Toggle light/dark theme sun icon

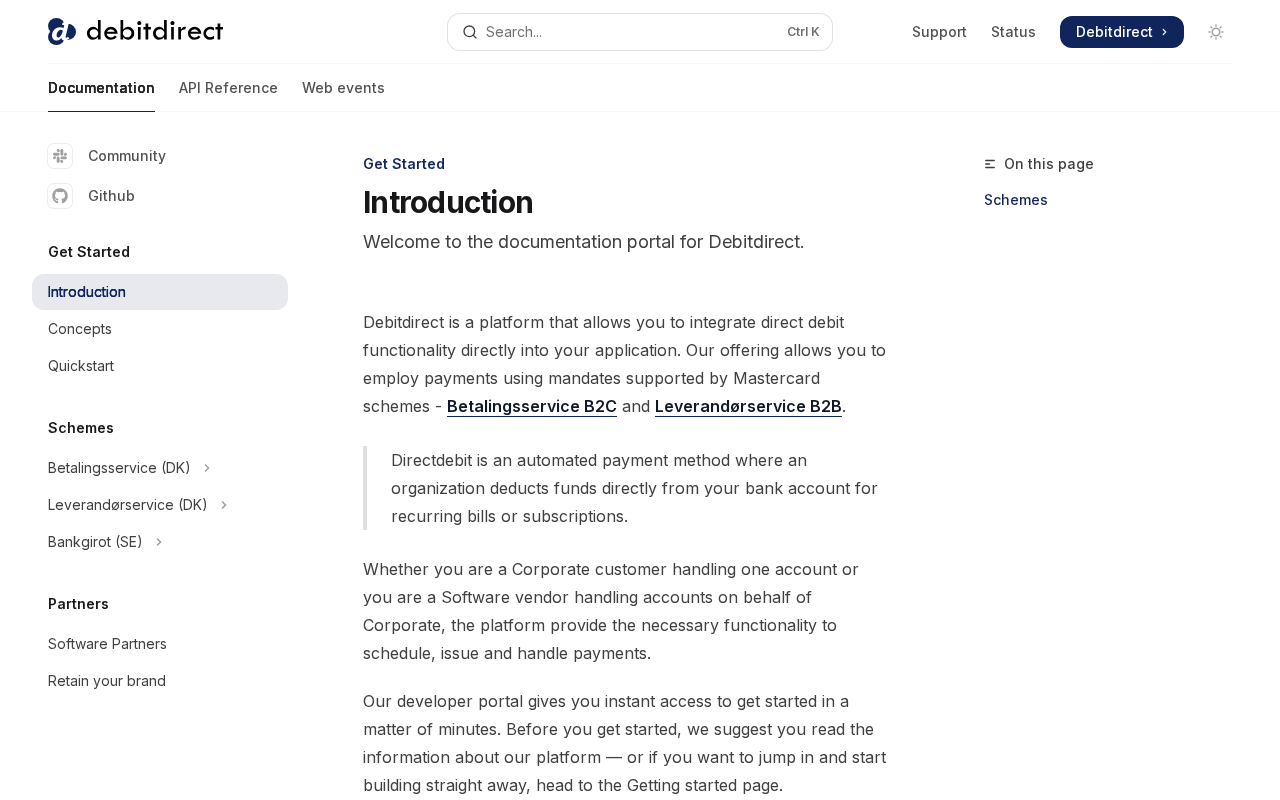(1216, 32)
